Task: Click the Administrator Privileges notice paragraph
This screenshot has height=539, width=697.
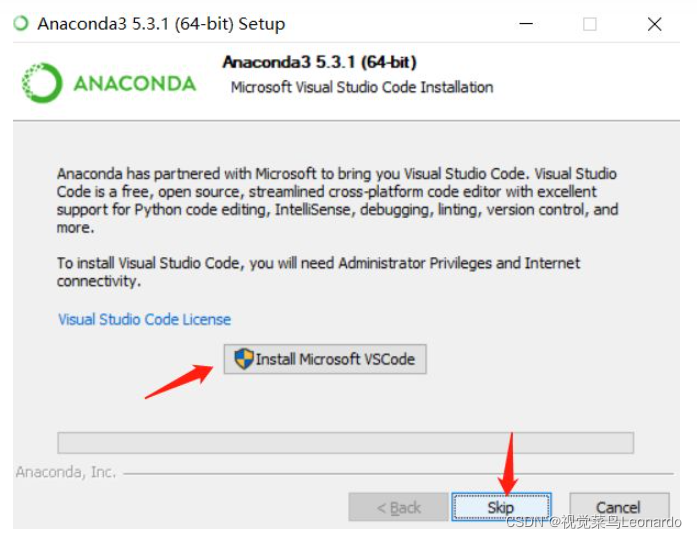Action: (318, 272)
